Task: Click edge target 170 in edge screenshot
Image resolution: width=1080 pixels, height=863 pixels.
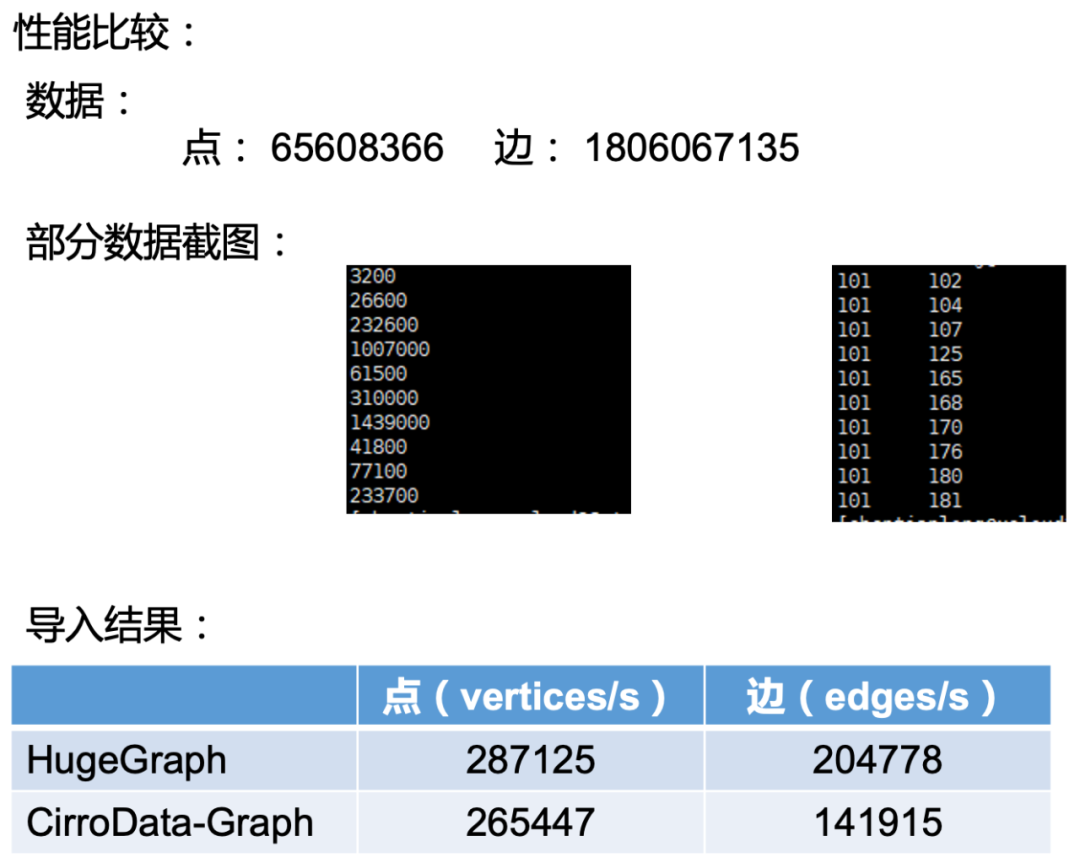Action: pyautogui.click(x=945, y=427)
